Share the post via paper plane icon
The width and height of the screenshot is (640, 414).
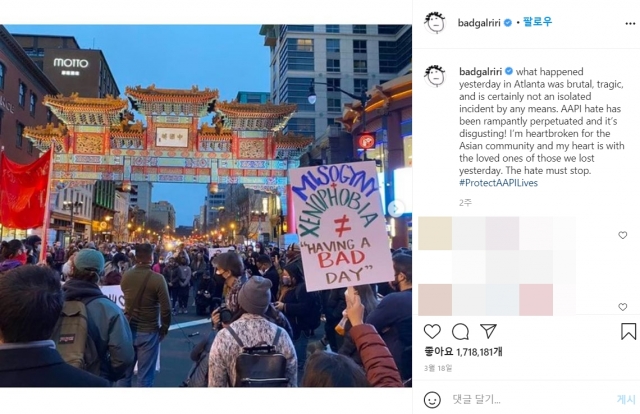488,331
